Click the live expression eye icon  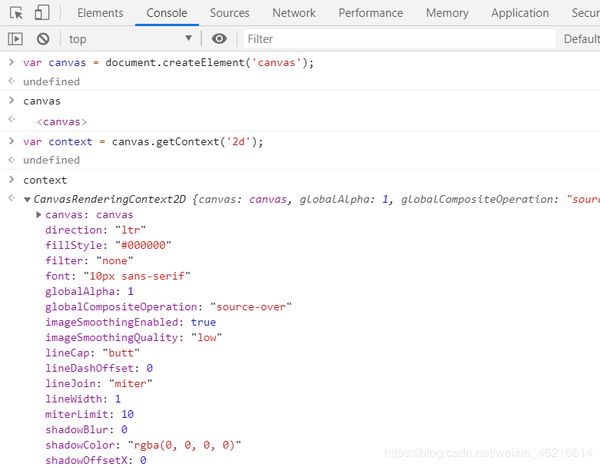click(x=219, y=39)
